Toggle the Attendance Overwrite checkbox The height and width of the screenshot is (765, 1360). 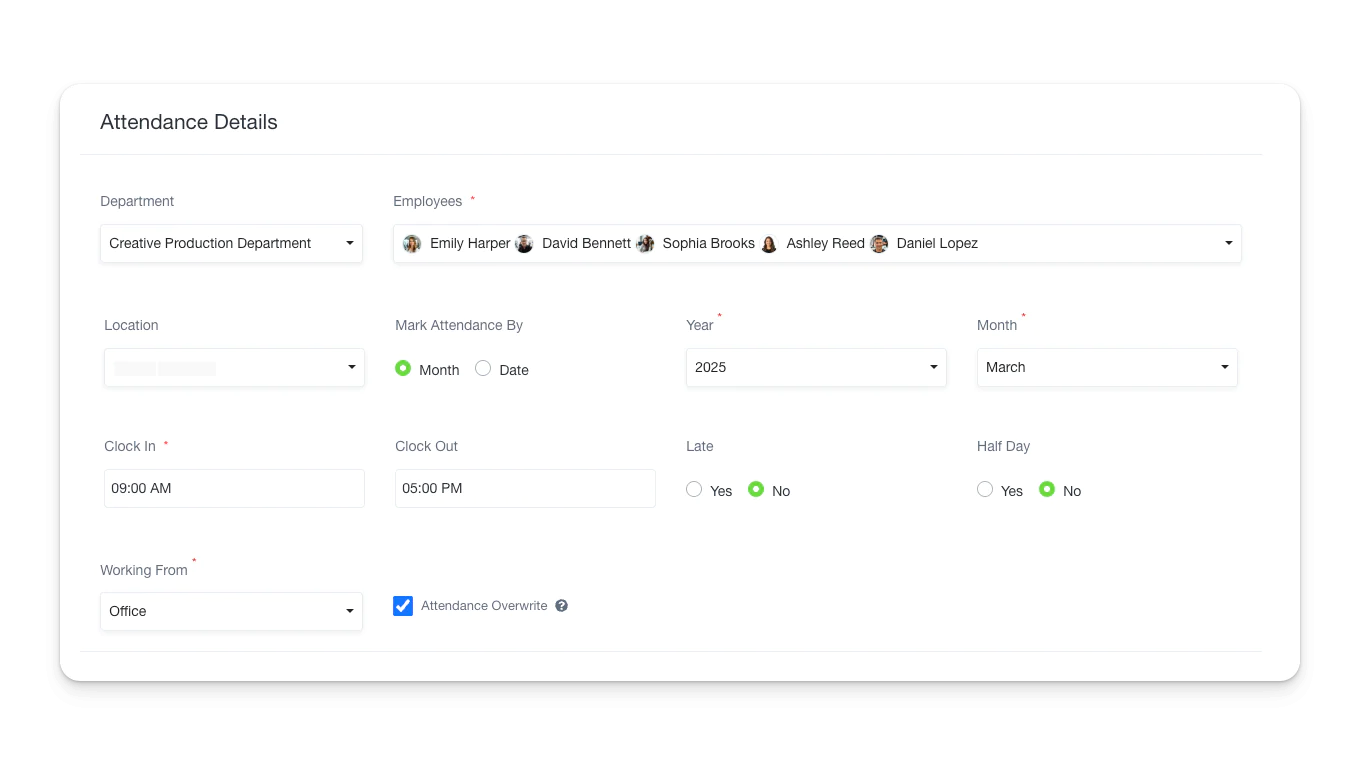(x=403, y=606)
